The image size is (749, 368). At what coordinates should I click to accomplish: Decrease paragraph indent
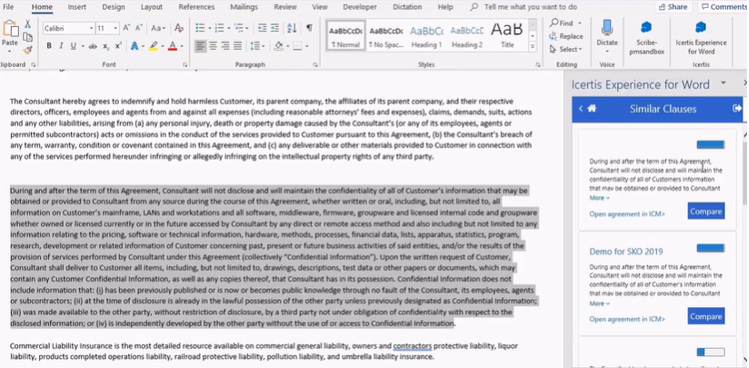tap(262, 28)
